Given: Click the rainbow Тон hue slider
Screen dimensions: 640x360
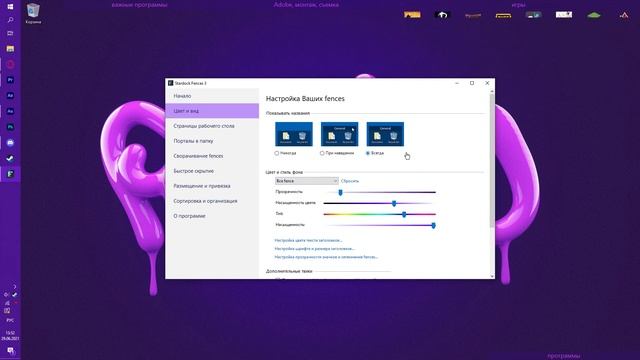Looking at the screenshot, I should [x=380, y=214].
